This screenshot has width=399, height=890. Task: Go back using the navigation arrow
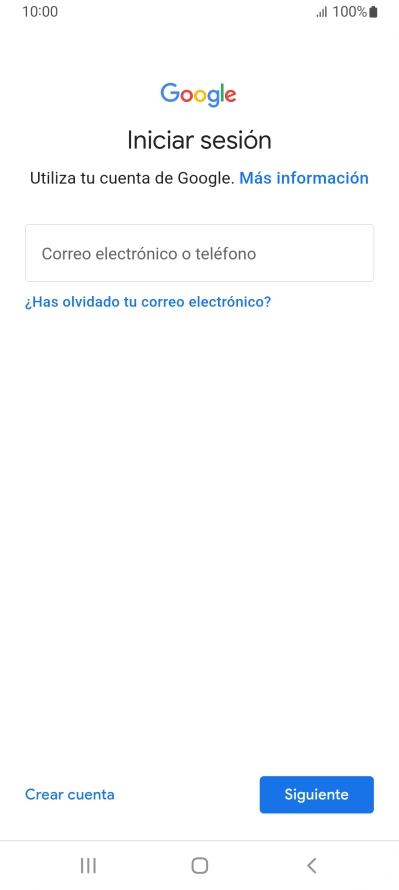[311, 866]
